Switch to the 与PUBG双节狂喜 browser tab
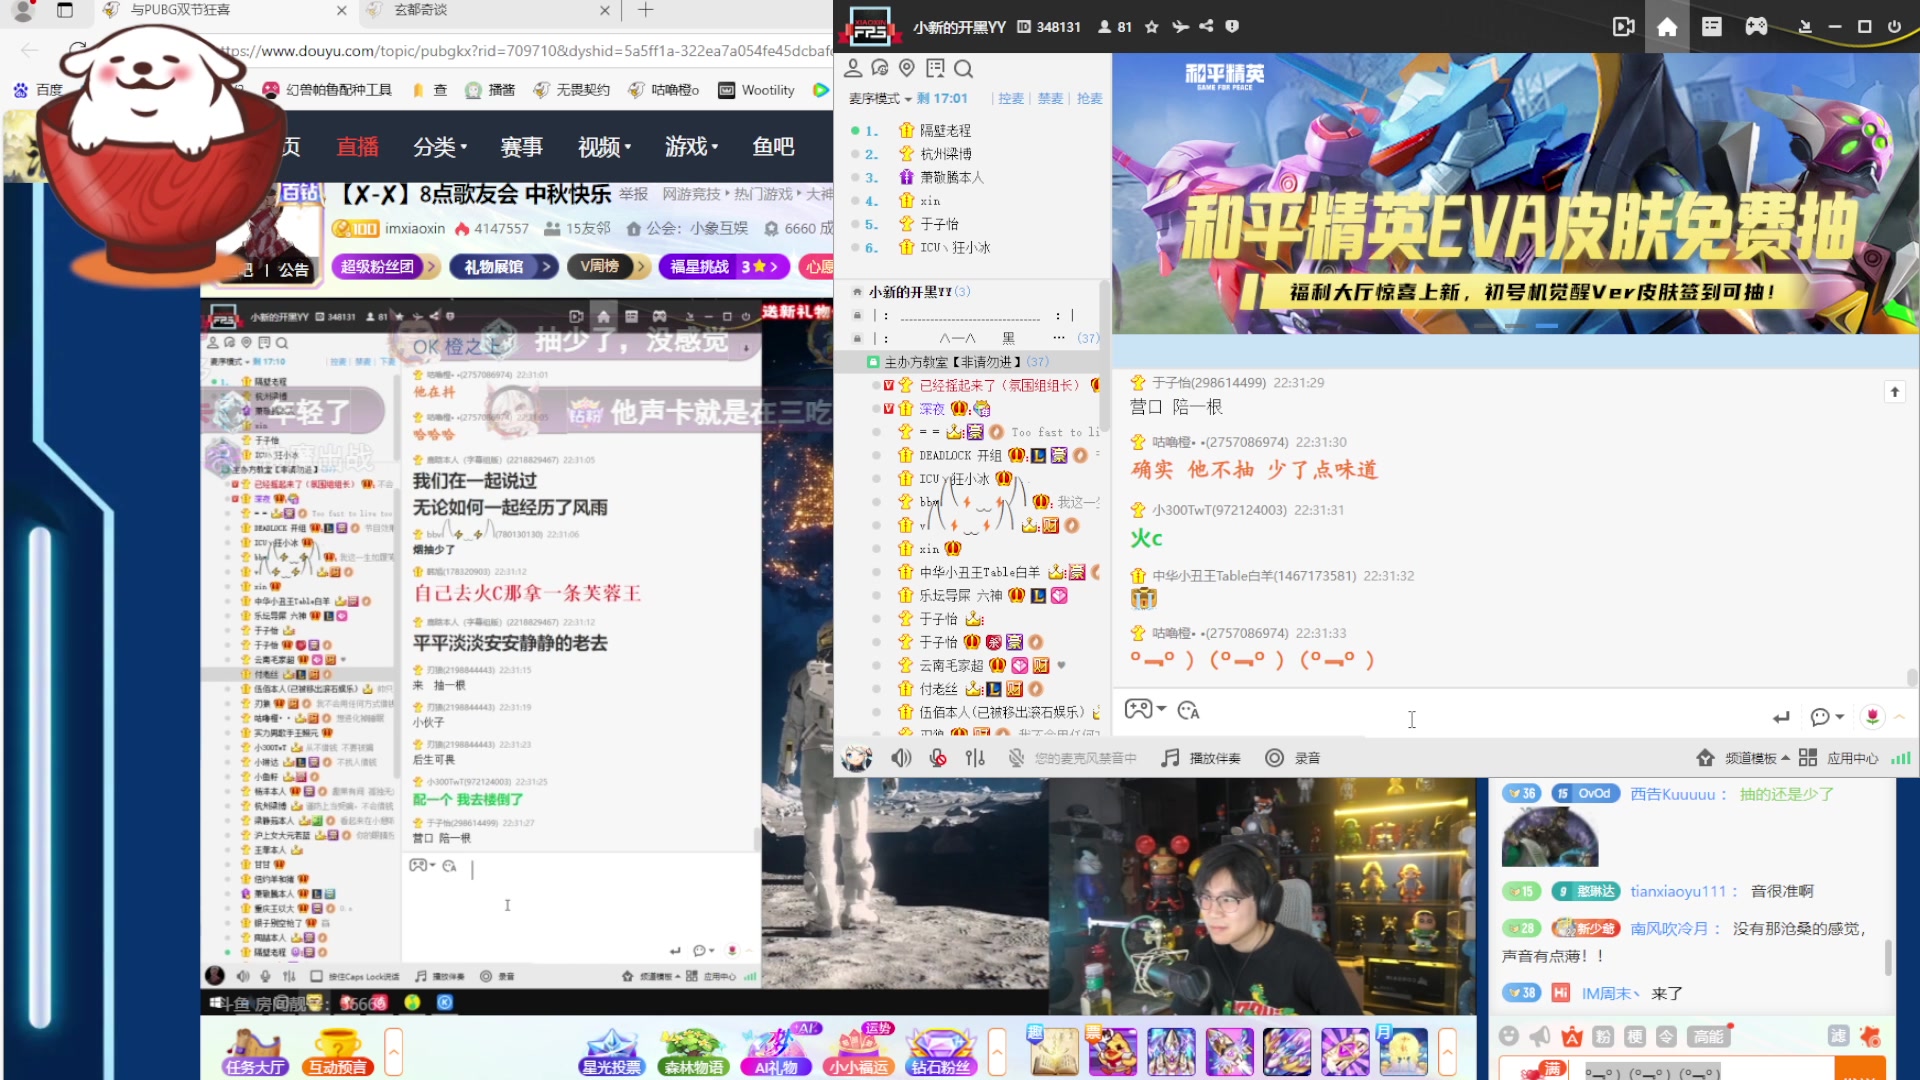Viewport: 1920px width, 1080px height. pyautogui.click(x=225, y=10)
